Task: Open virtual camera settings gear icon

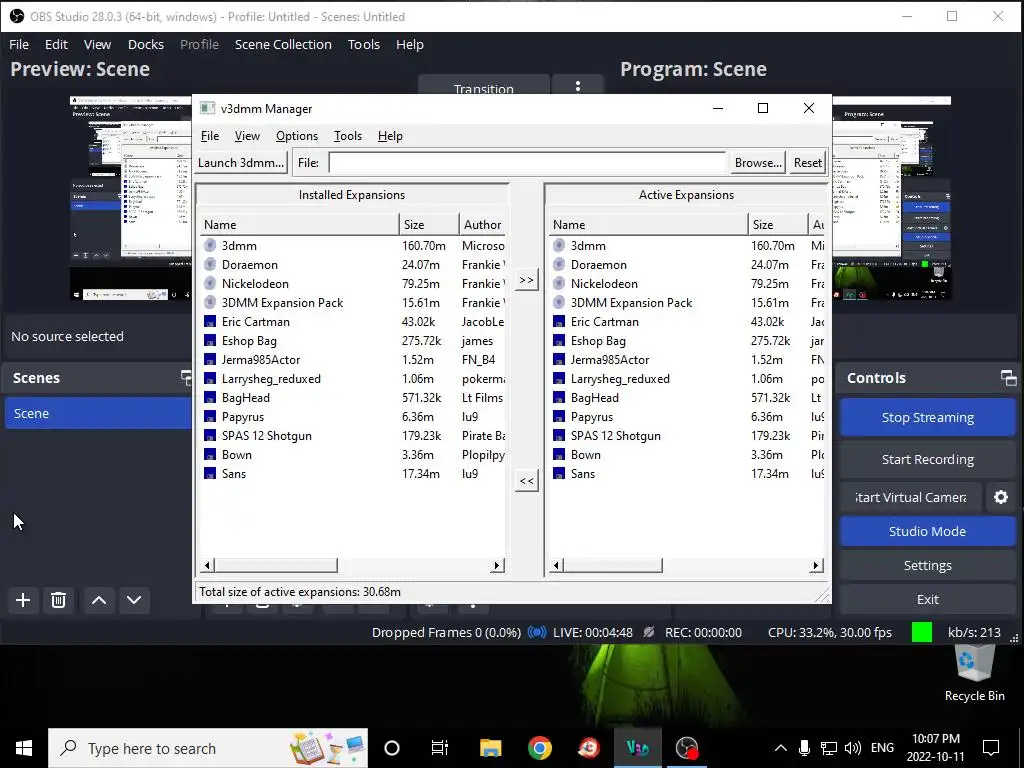Action: (1000, 498)
